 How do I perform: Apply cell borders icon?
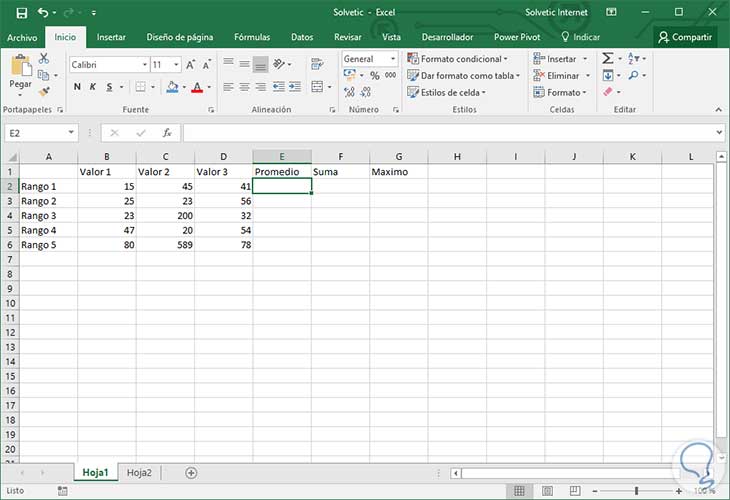[x=141, y=87]
